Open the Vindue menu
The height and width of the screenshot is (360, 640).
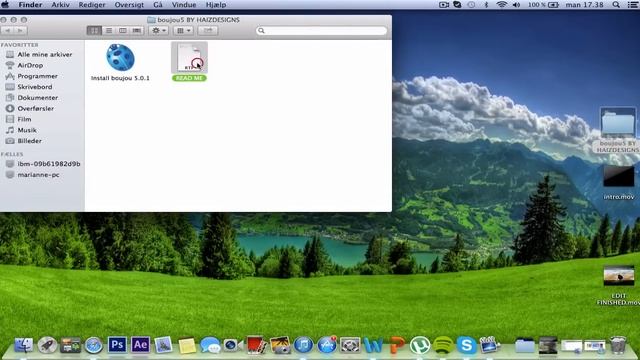click(184, 4)
